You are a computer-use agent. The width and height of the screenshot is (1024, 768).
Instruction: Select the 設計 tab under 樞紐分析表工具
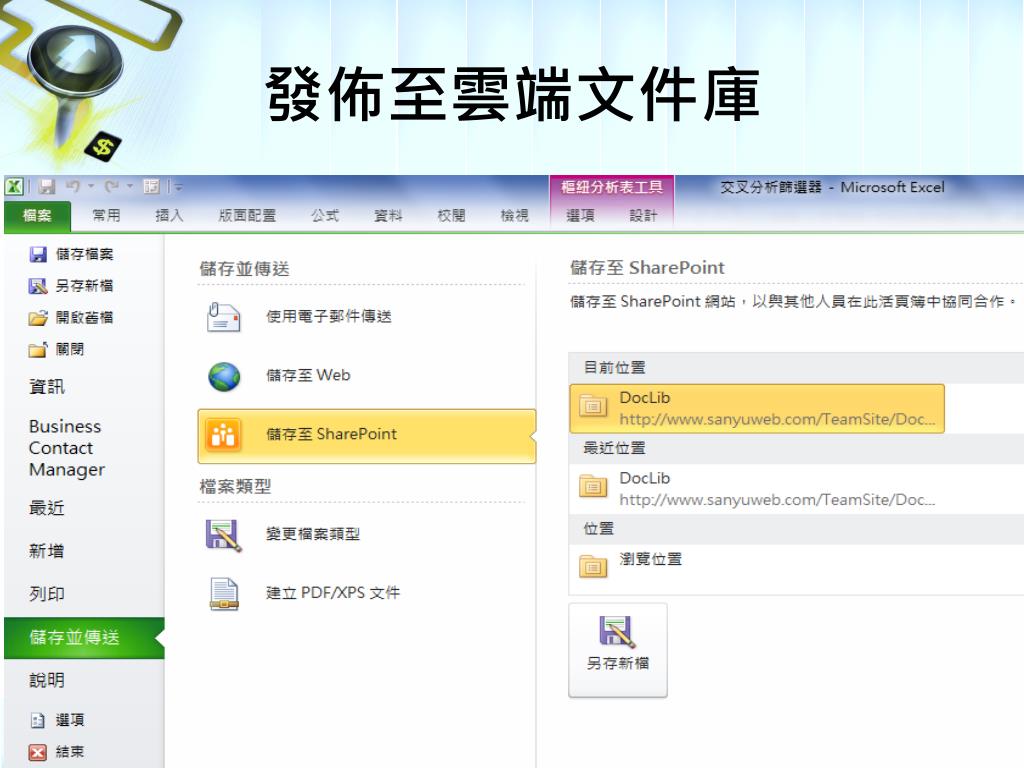click(x=643, y=216)
